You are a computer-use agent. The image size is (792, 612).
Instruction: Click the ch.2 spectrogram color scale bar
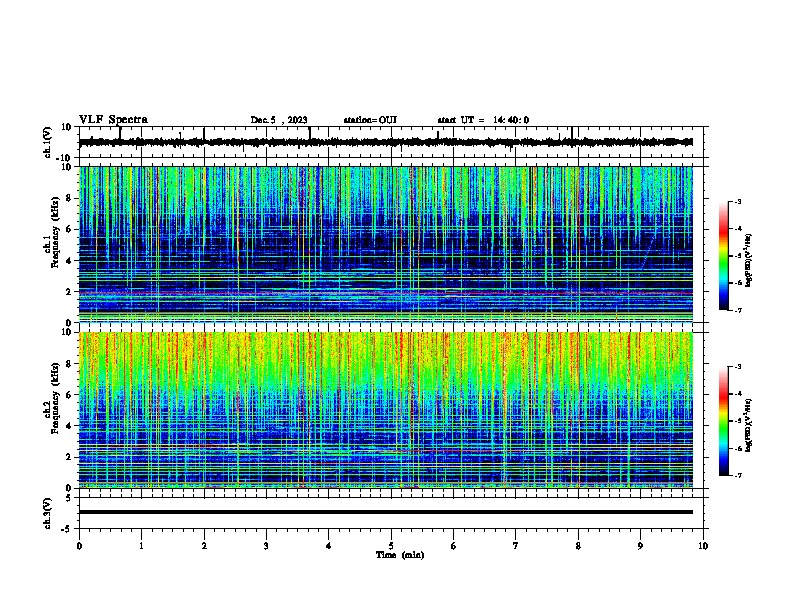click(x=724, y=421)
